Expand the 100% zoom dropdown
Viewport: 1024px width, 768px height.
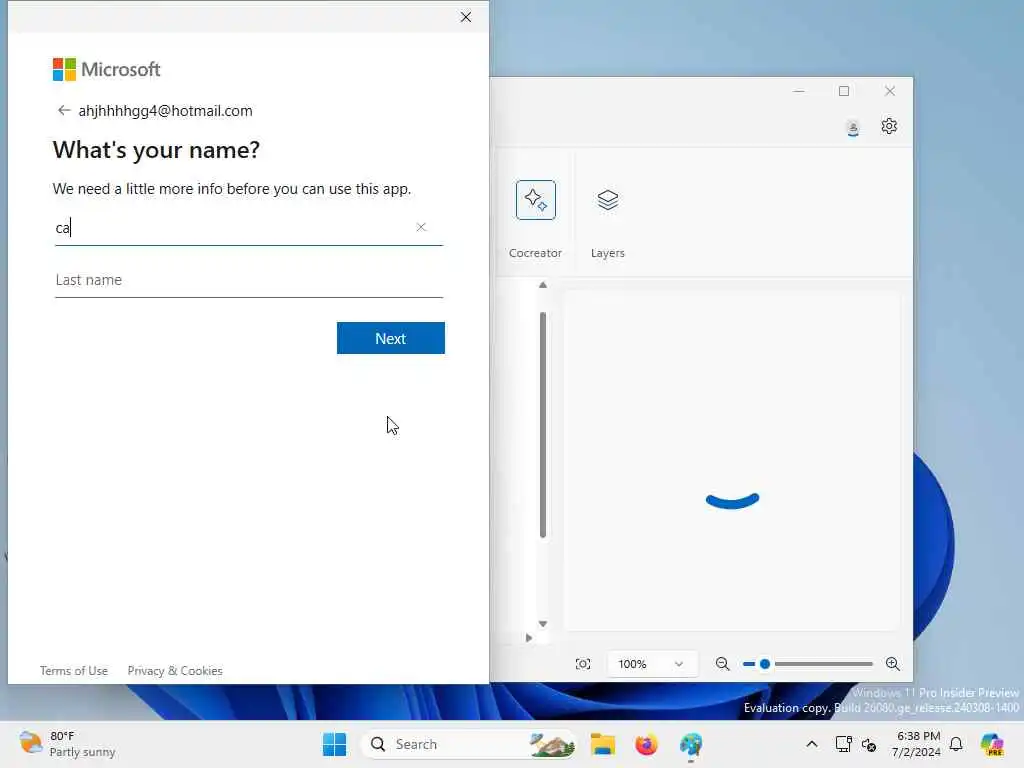tap(651, 664)
